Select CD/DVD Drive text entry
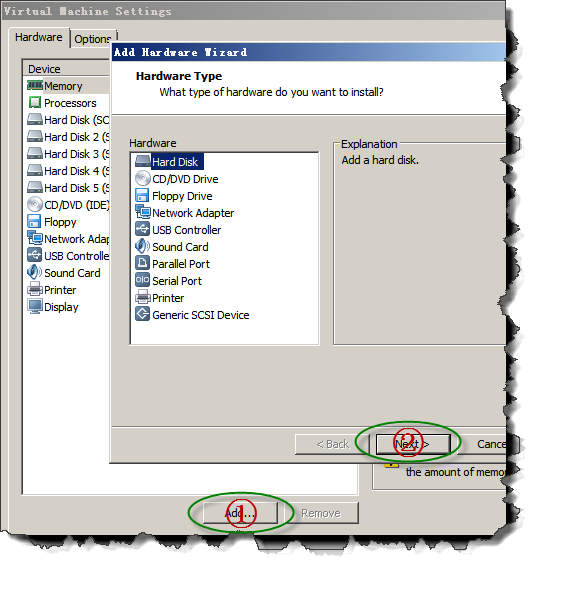 (x=185, y=179)
